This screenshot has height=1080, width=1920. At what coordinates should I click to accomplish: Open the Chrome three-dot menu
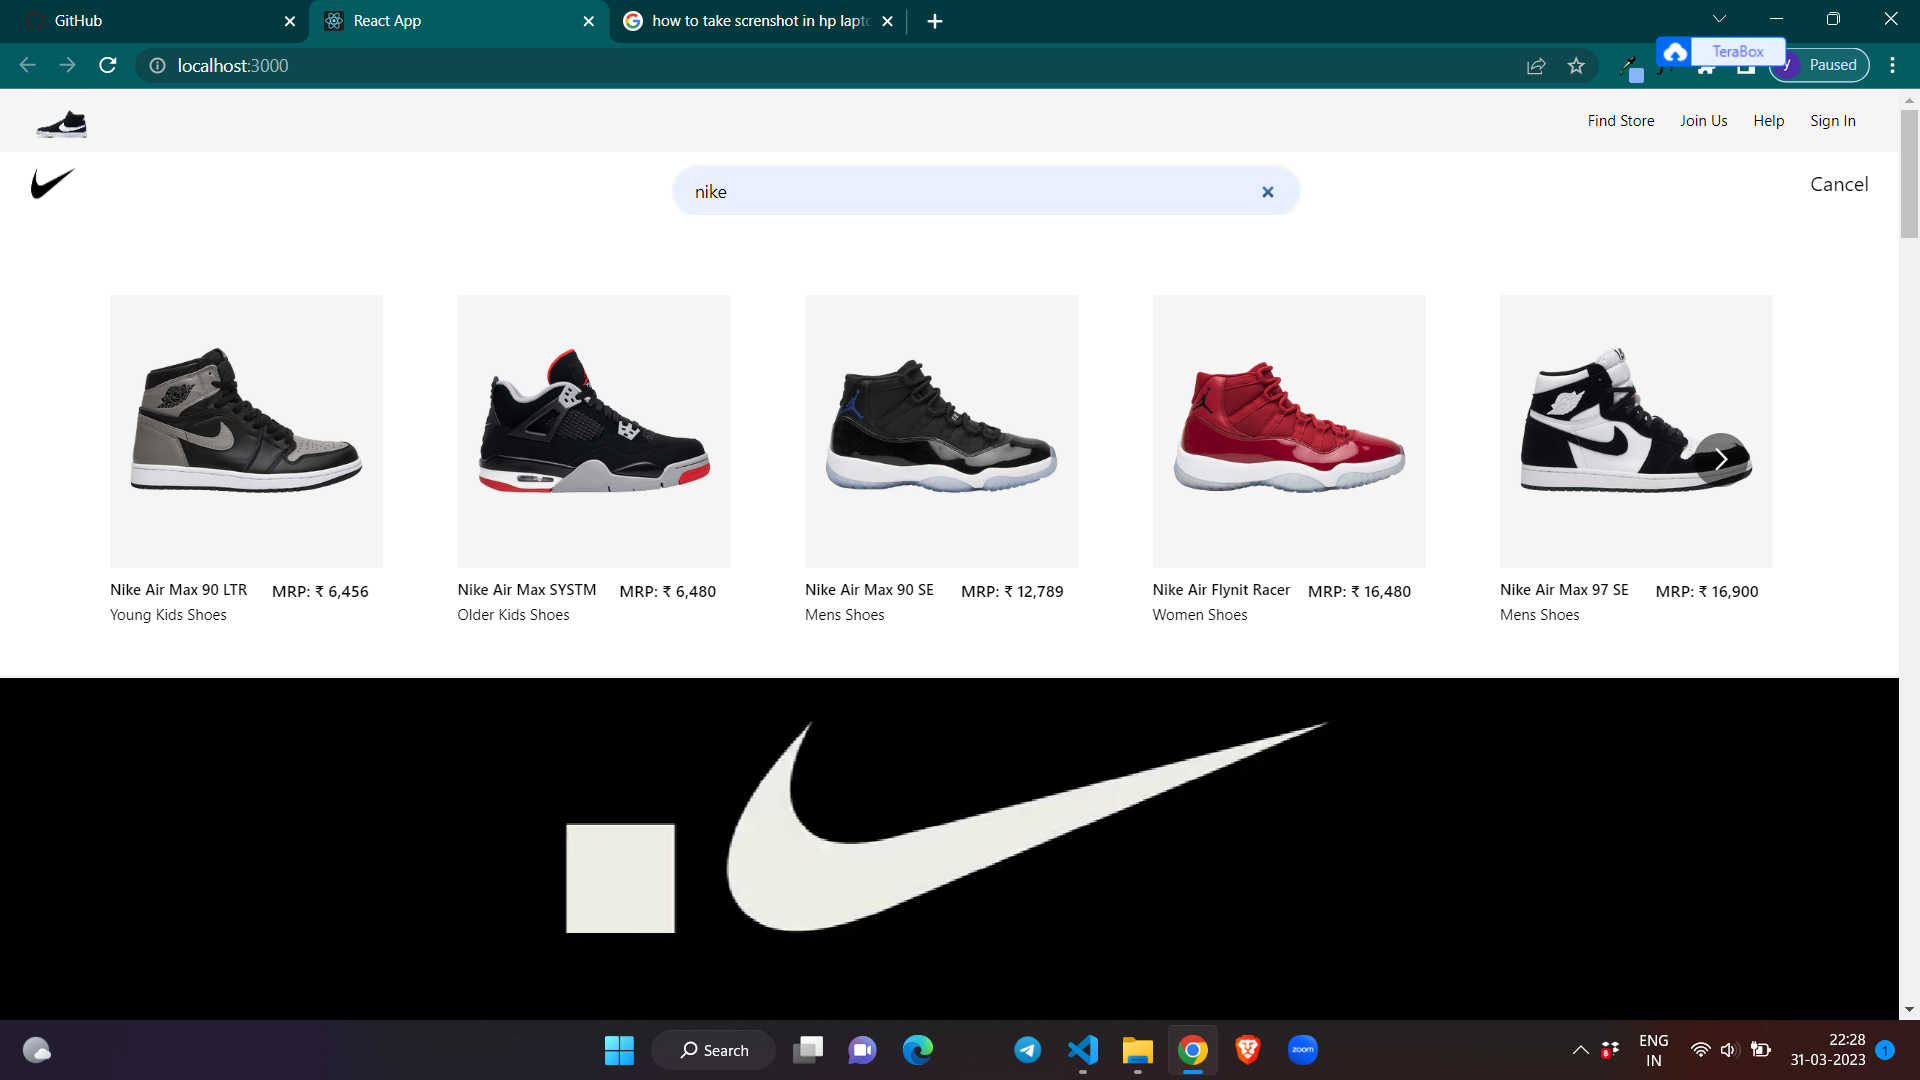pyautogui.click(x=1892, y=65)
